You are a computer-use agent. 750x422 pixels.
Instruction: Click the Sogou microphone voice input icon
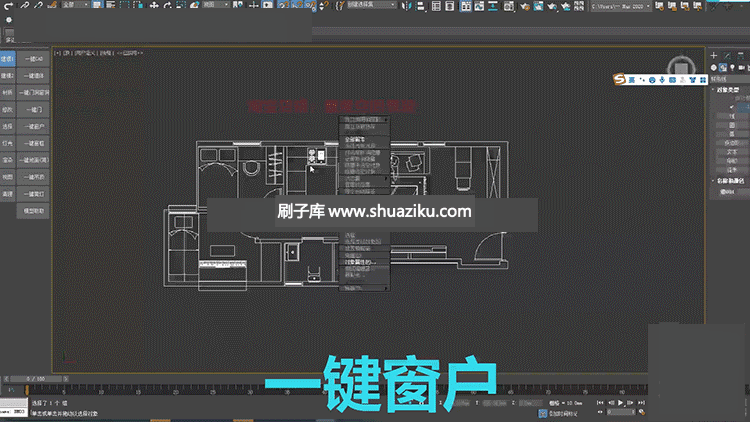[x=662, y=80]
